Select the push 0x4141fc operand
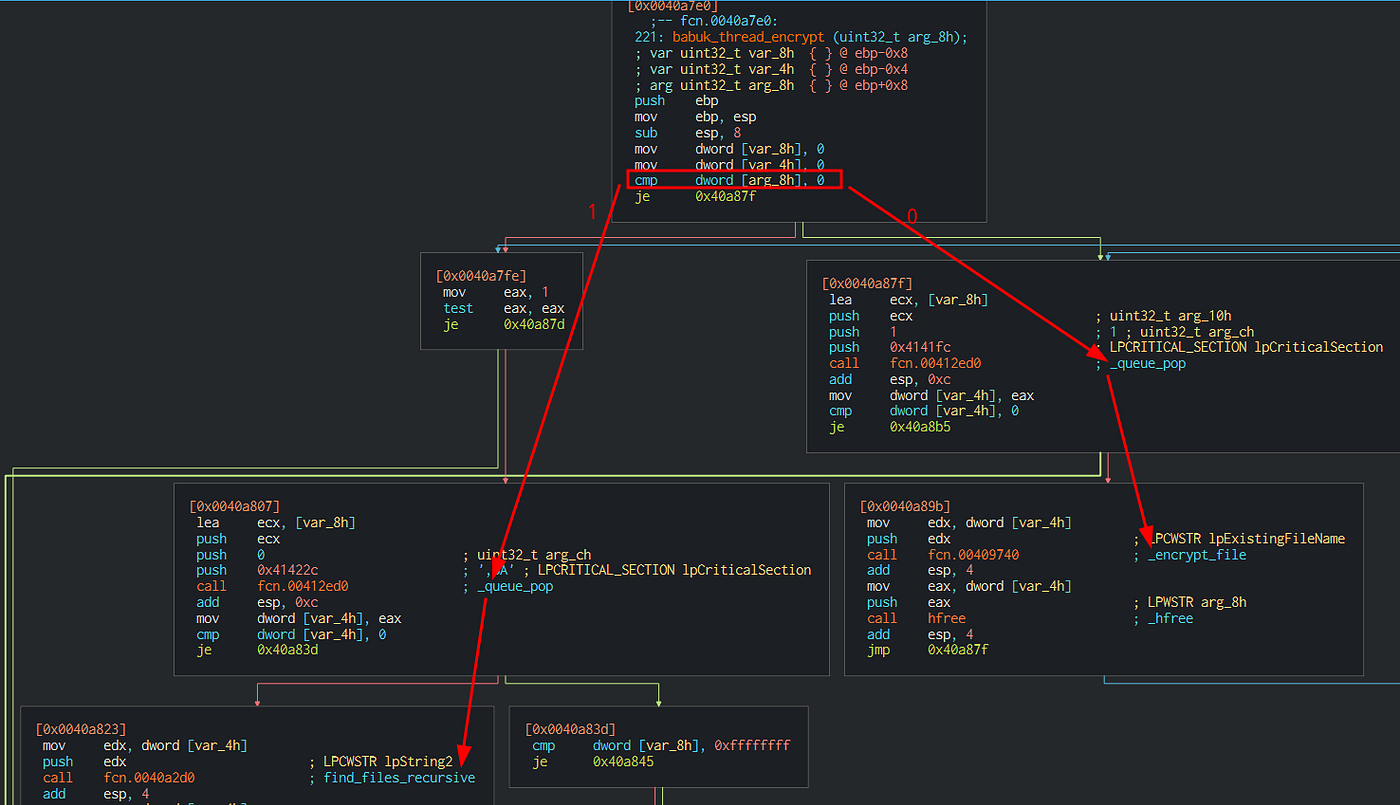The height and width of the screenshot is (805, 1400). [x=922, y=347]
